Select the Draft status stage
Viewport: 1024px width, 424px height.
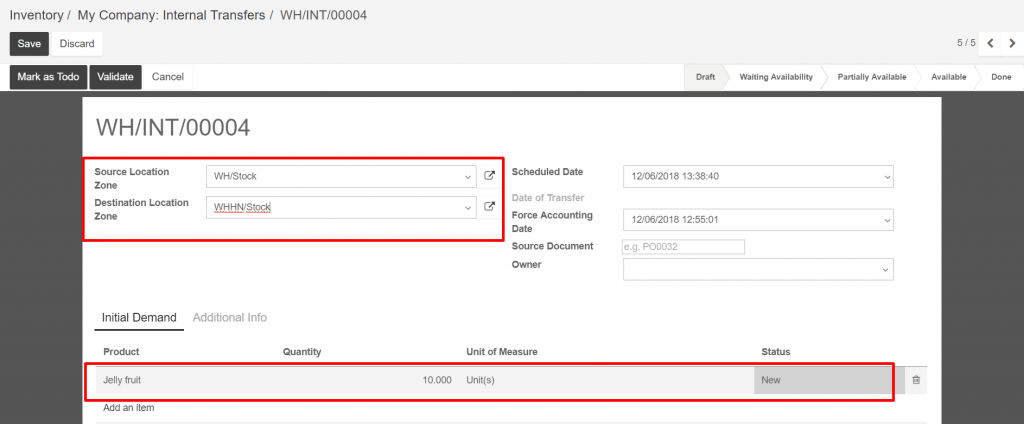705,77
